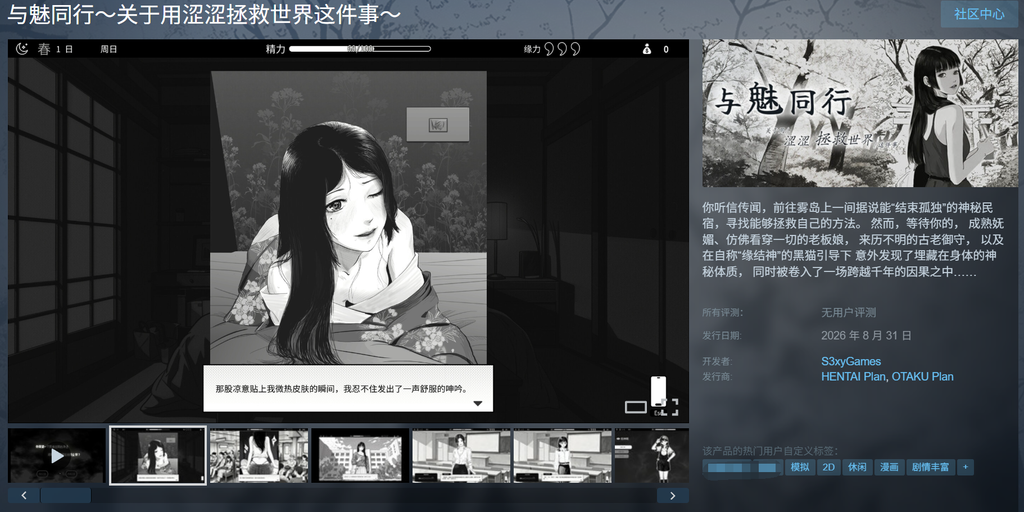Click the 缘力 magatama icons
1024x512 pixels.
point(562,49)
